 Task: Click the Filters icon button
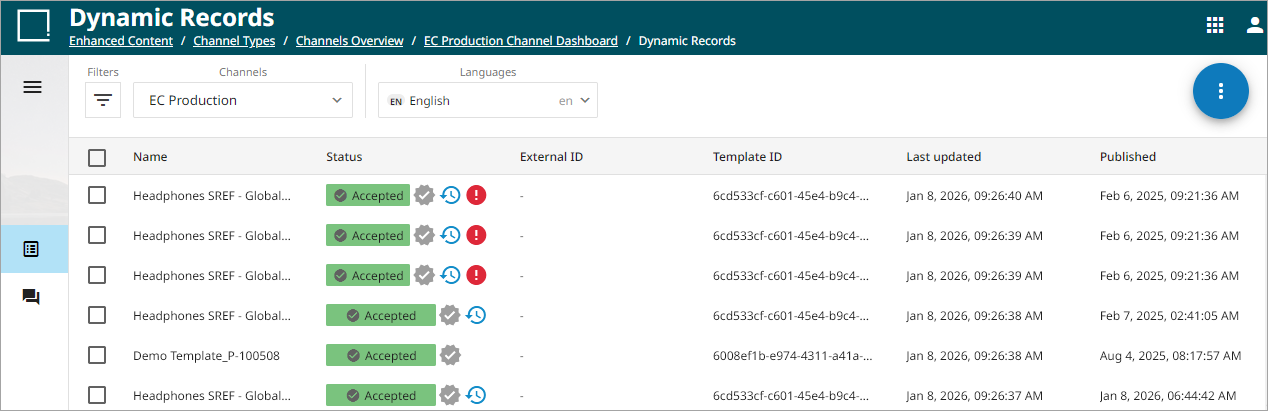click(x=103, y=100)
